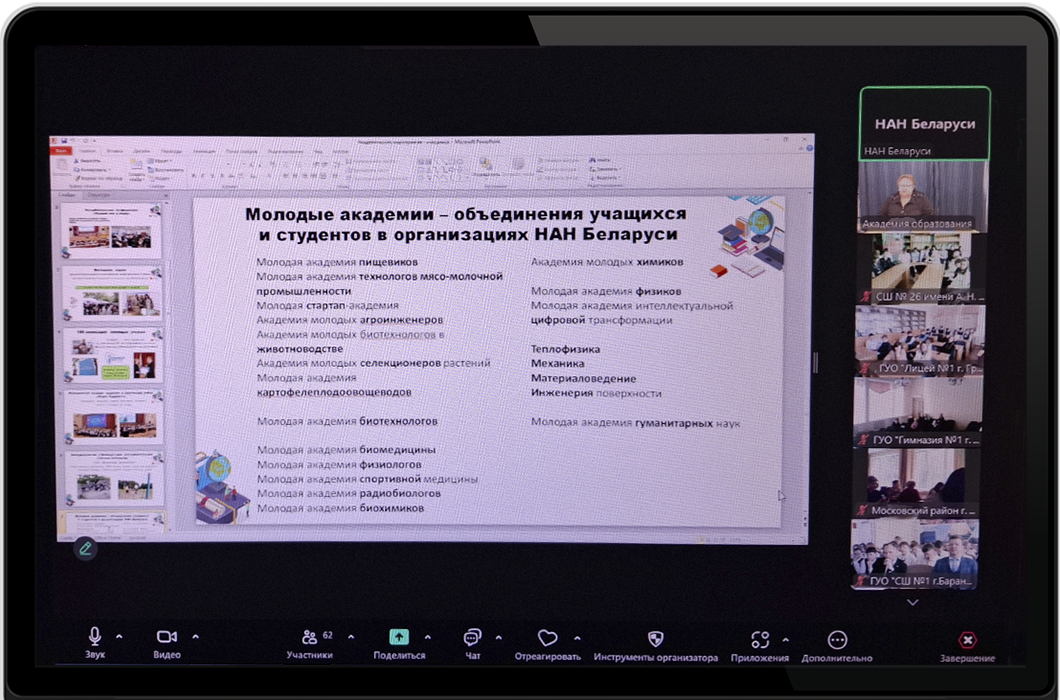Click the annotation pencil icon on the shared screen

85,549
